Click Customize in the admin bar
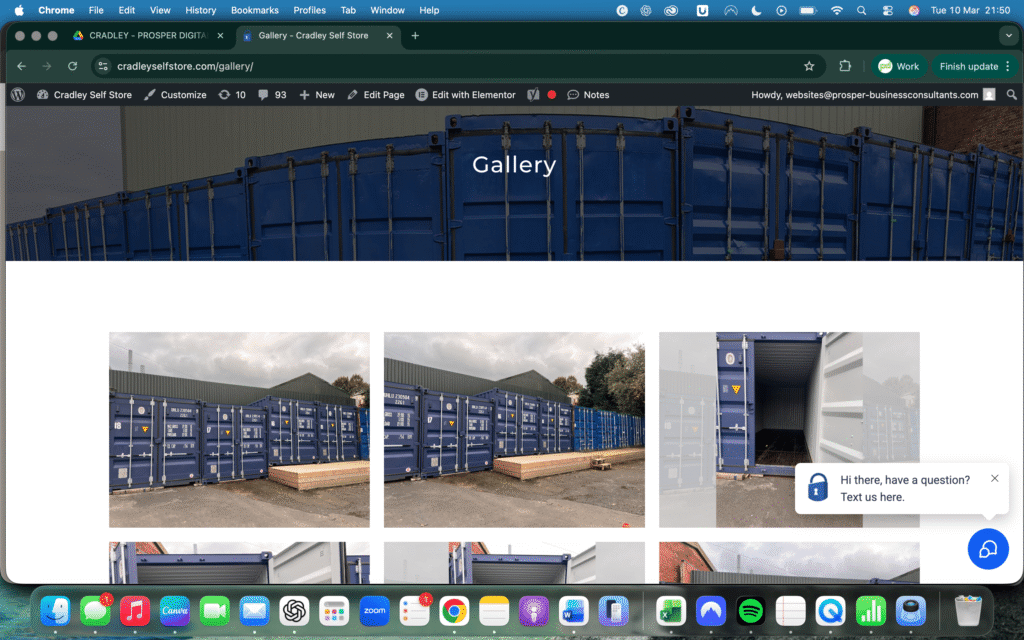The width and height of the screenshot is (1024, 640). [175, 95]
